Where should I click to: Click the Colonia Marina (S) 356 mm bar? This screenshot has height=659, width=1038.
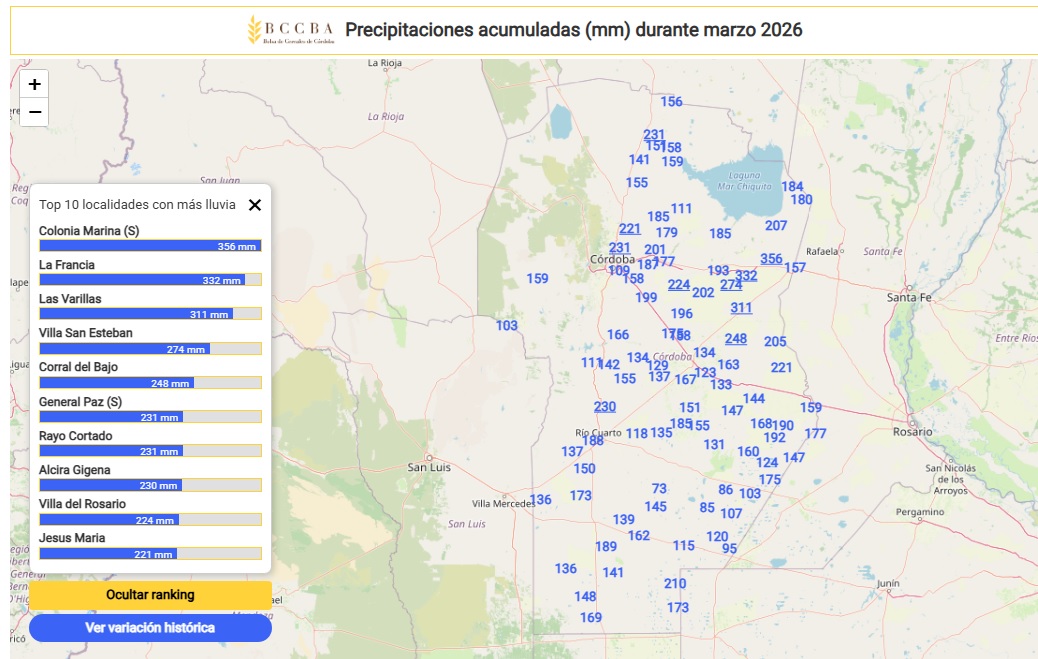150,246
